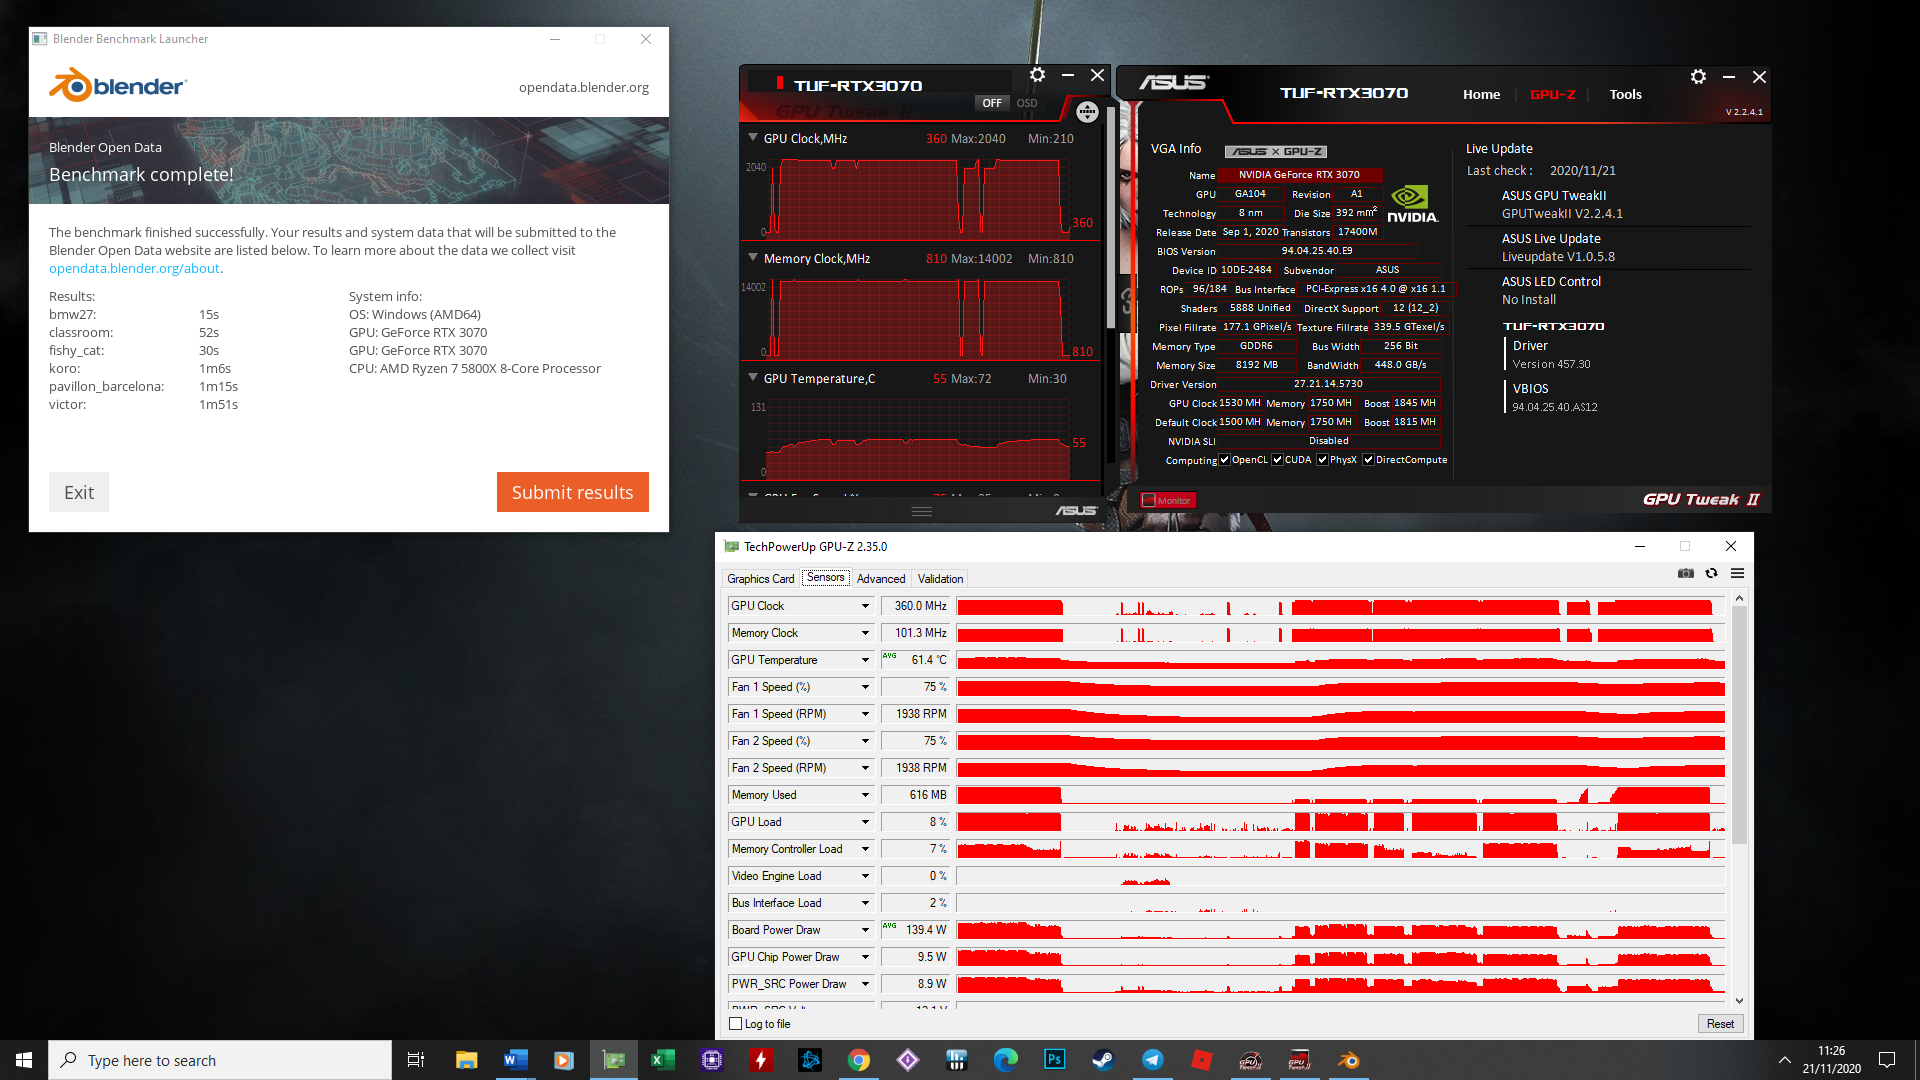
Task: Collapse the GPU Clock,MHz graph
Action: [x=753, y=138]
